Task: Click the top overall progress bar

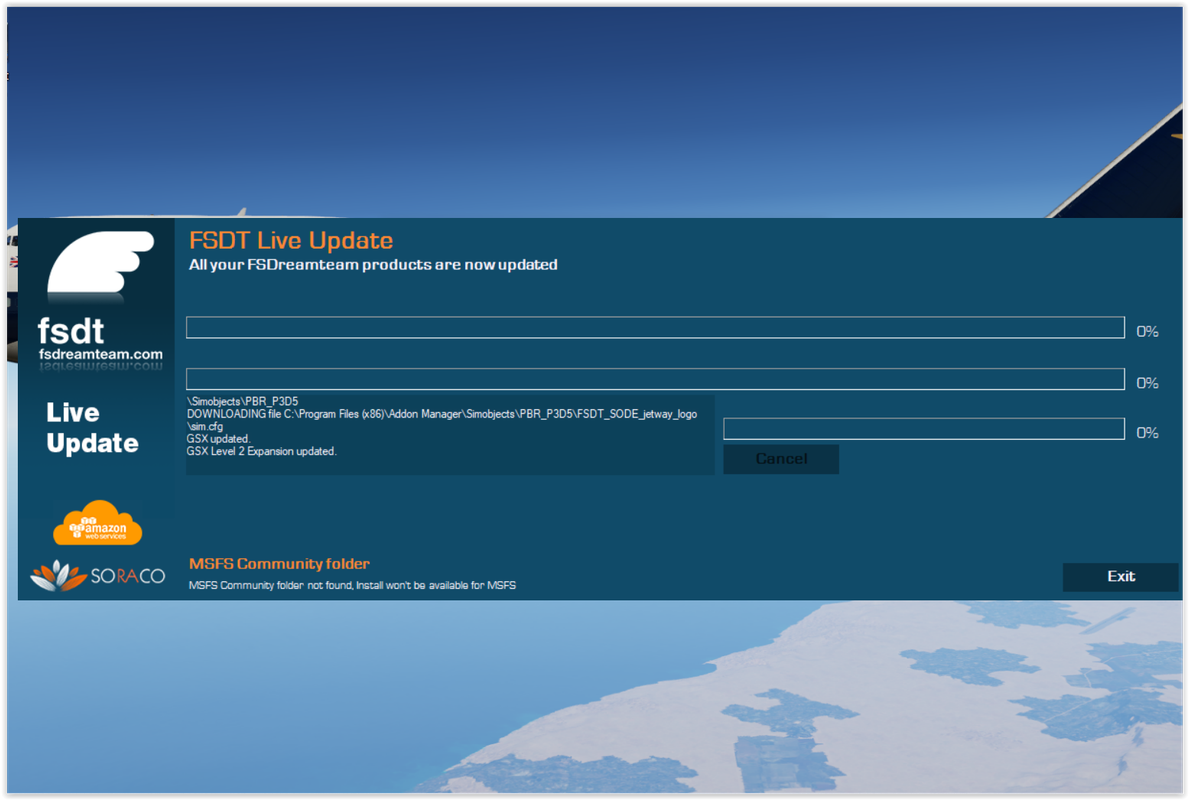Action: 655,328
